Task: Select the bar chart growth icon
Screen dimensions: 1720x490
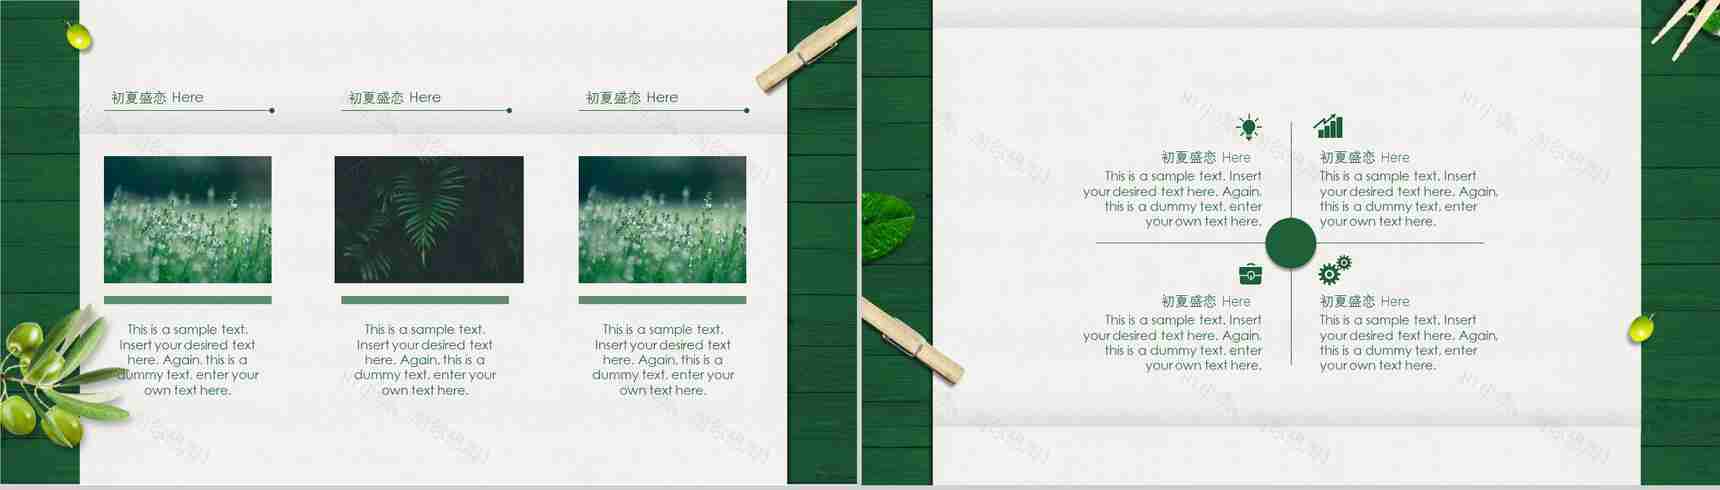Action: (1329, 127)
